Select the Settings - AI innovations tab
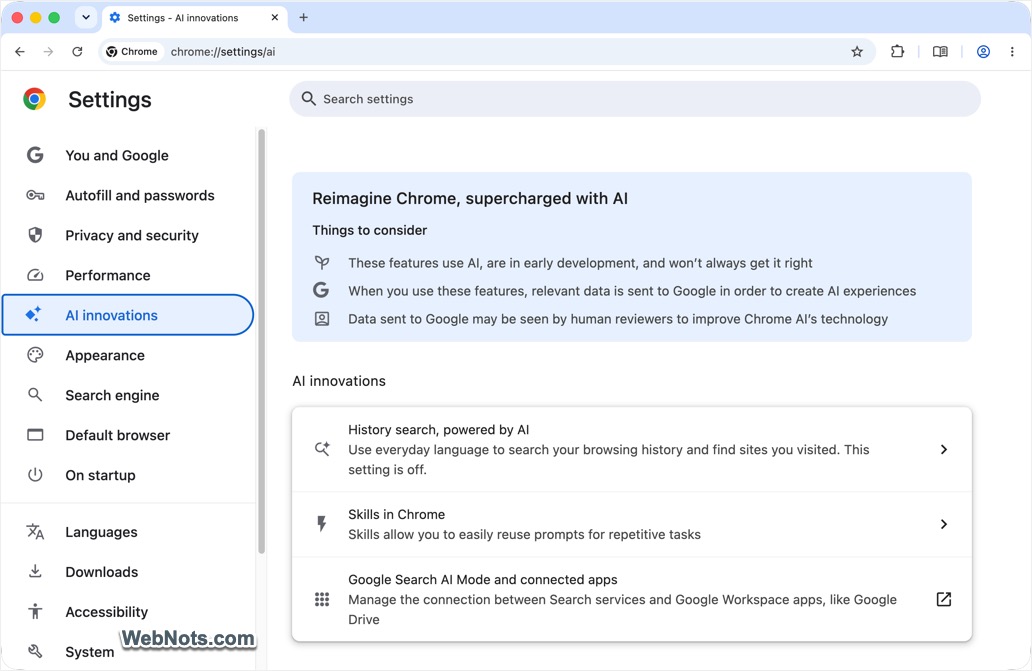1032x671 pixels. tap(195, 18)
